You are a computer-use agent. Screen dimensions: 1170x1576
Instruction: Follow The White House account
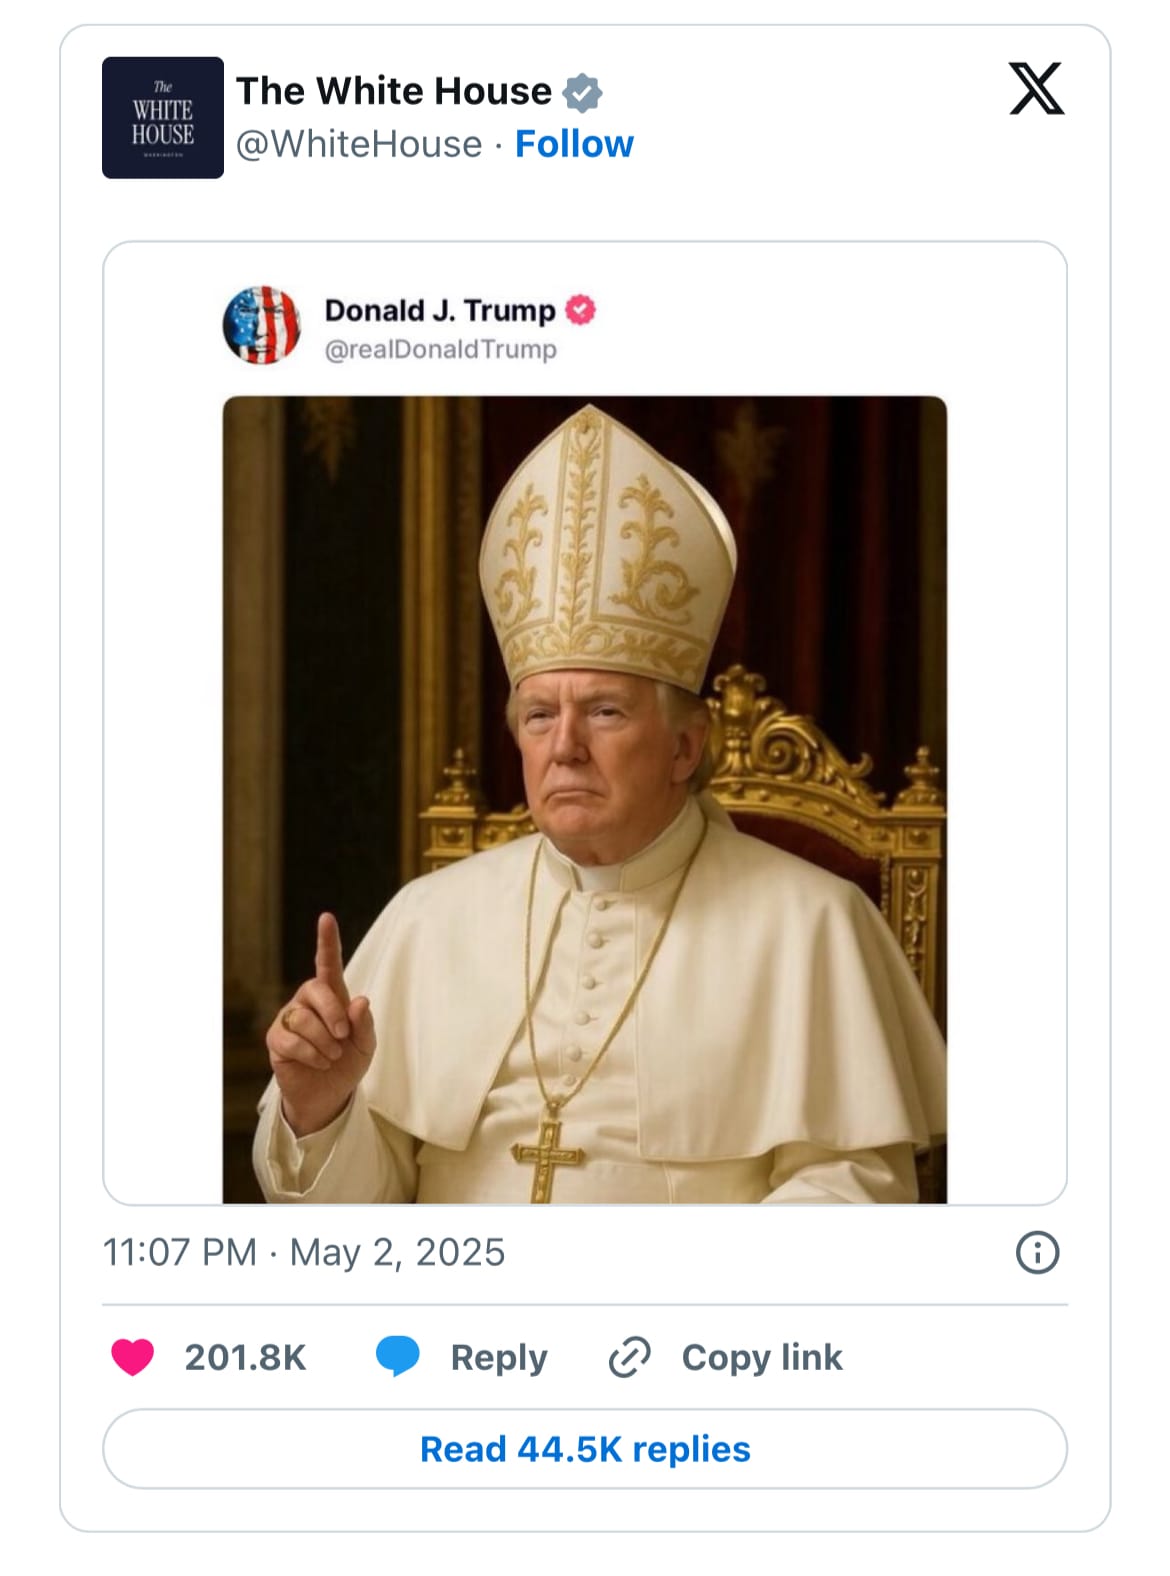pos(574,144)
